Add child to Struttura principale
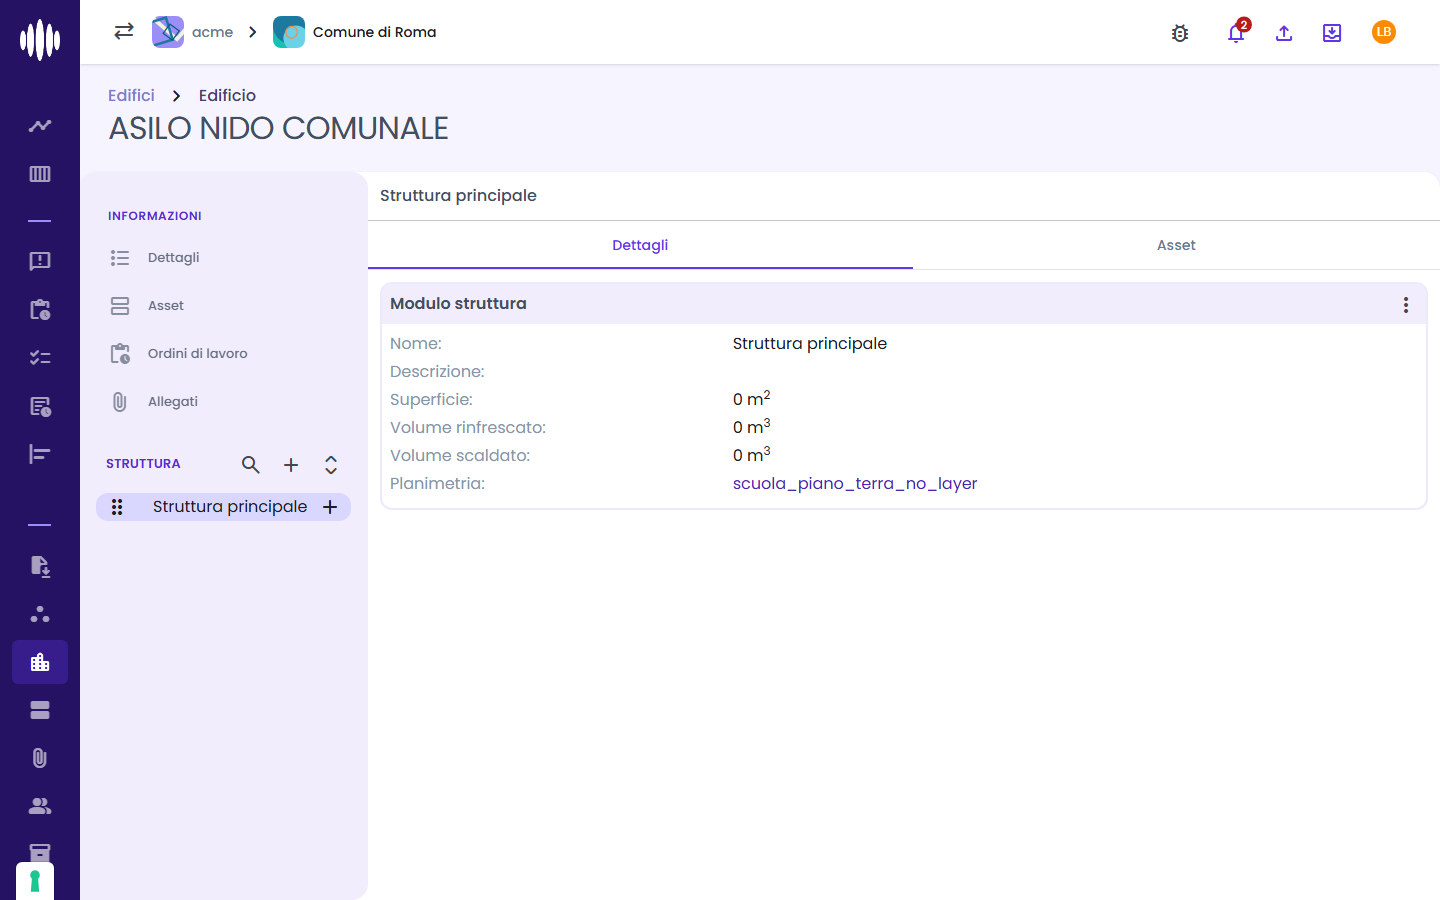 tap(330, 507)
